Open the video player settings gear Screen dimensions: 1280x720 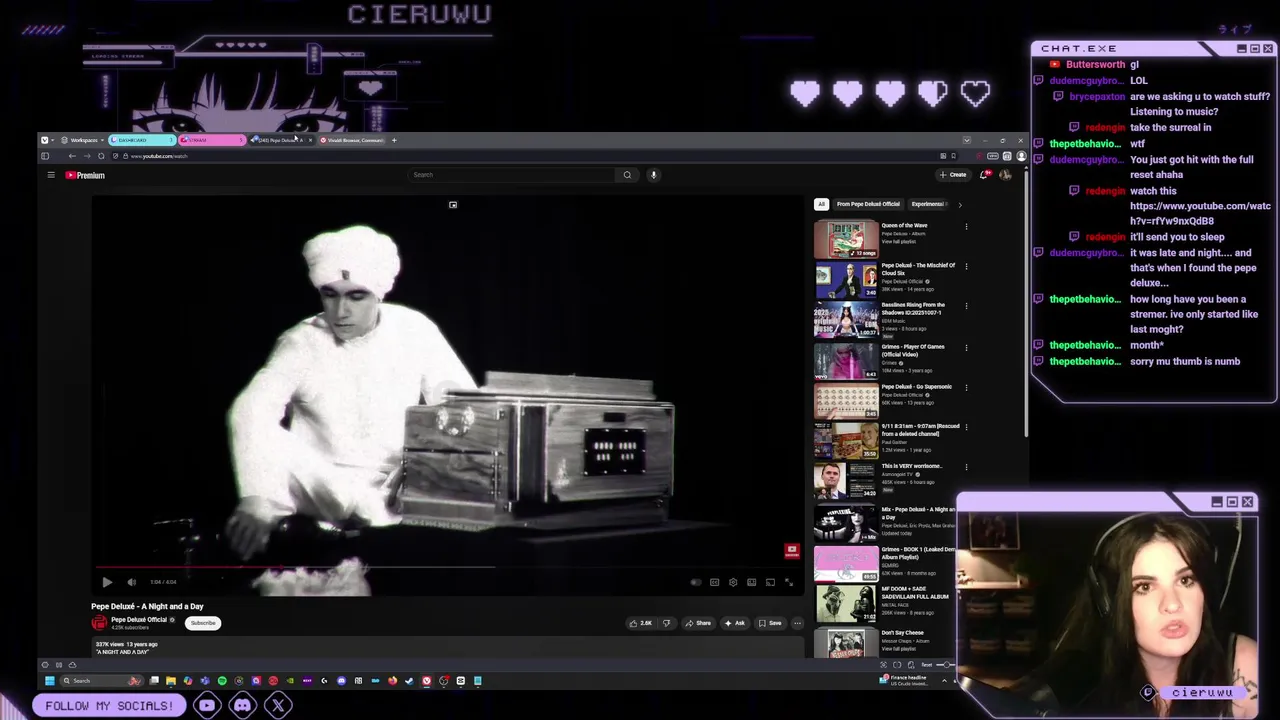point(733,582)
